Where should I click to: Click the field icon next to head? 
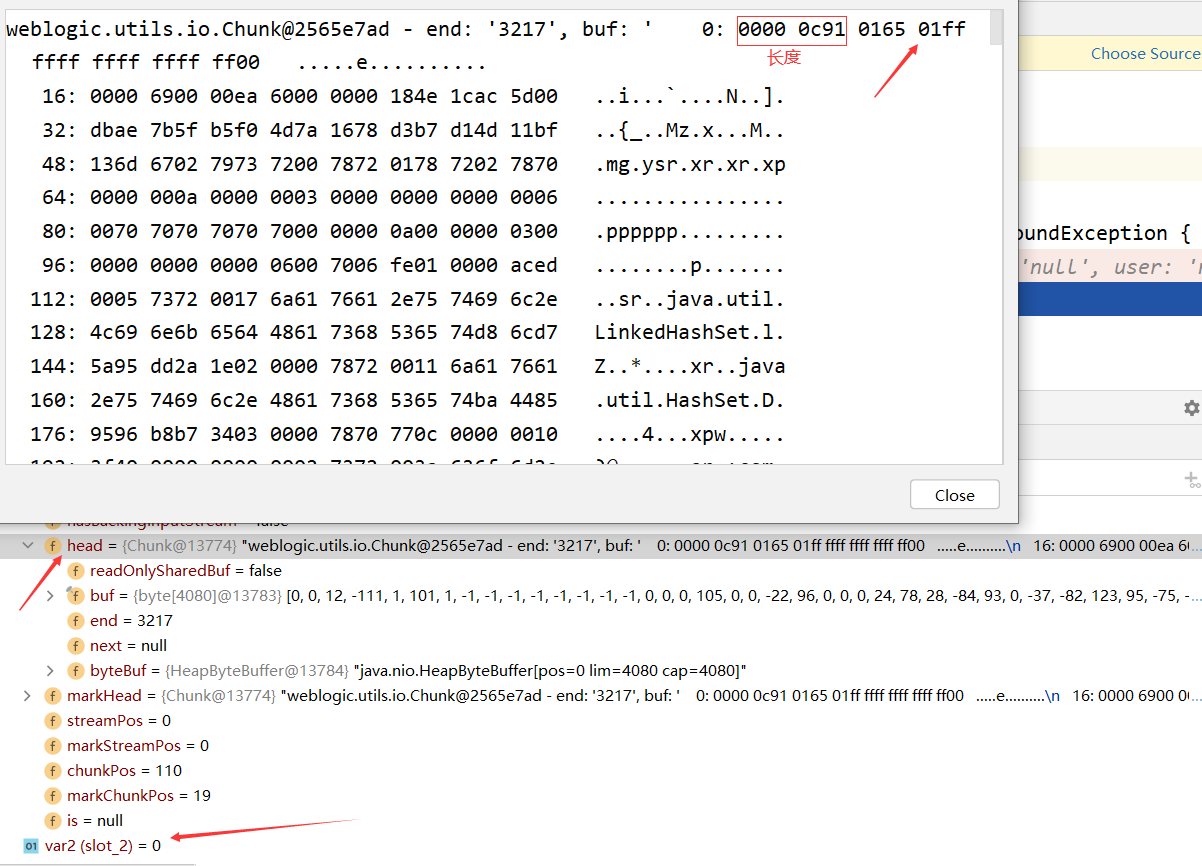[52, 546]
